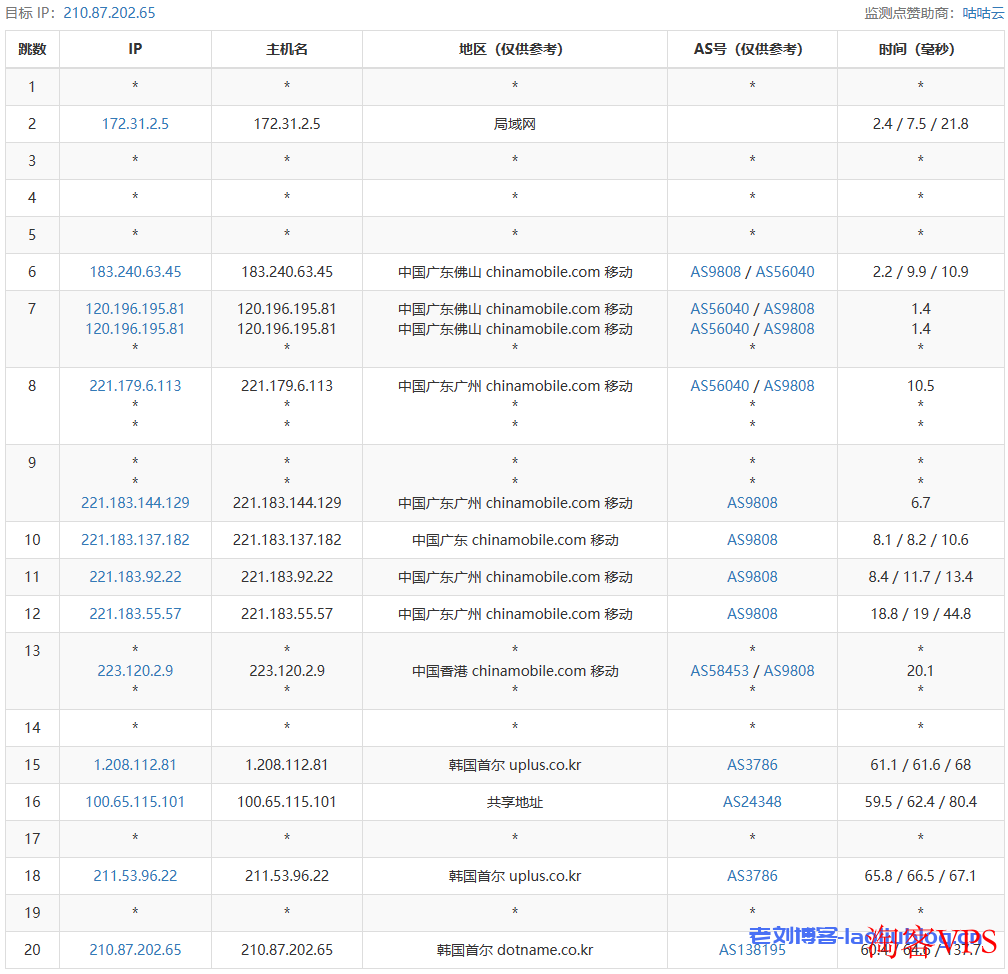Select hostname cell 221.179.6.113
This screenshot has width=1008, height=974.
(287, 386)
